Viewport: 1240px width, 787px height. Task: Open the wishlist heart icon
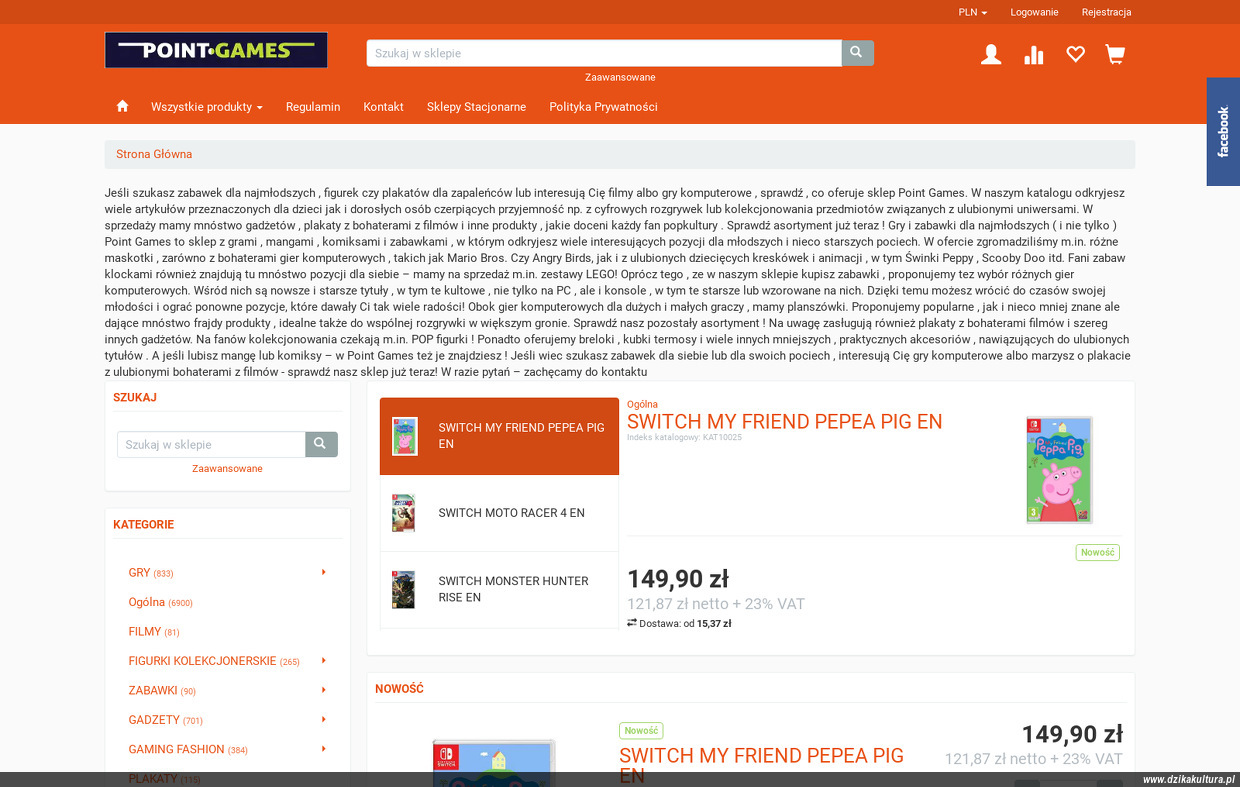coord(1076,55)
